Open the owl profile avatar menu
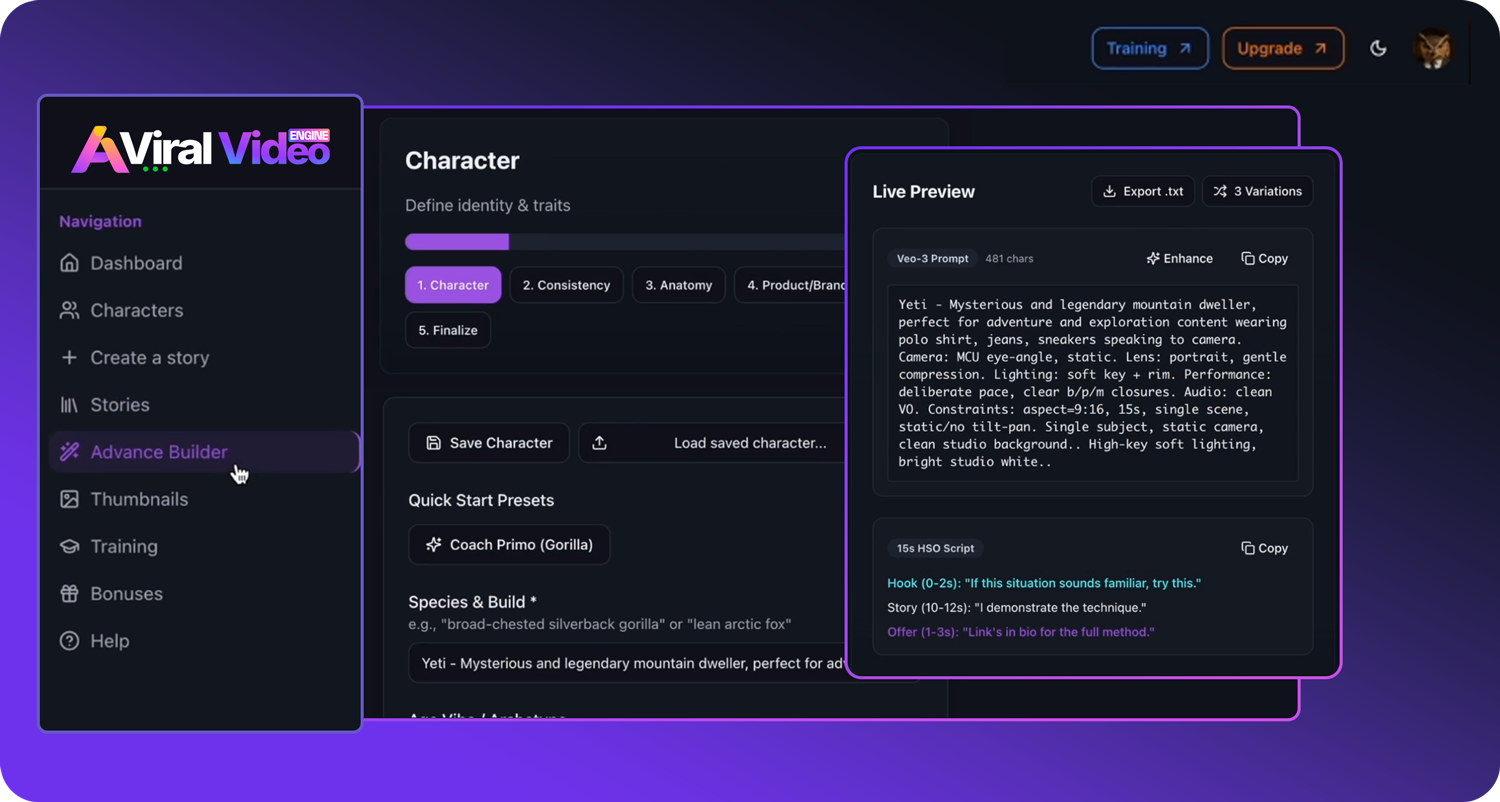 [x=1433, y=48]
